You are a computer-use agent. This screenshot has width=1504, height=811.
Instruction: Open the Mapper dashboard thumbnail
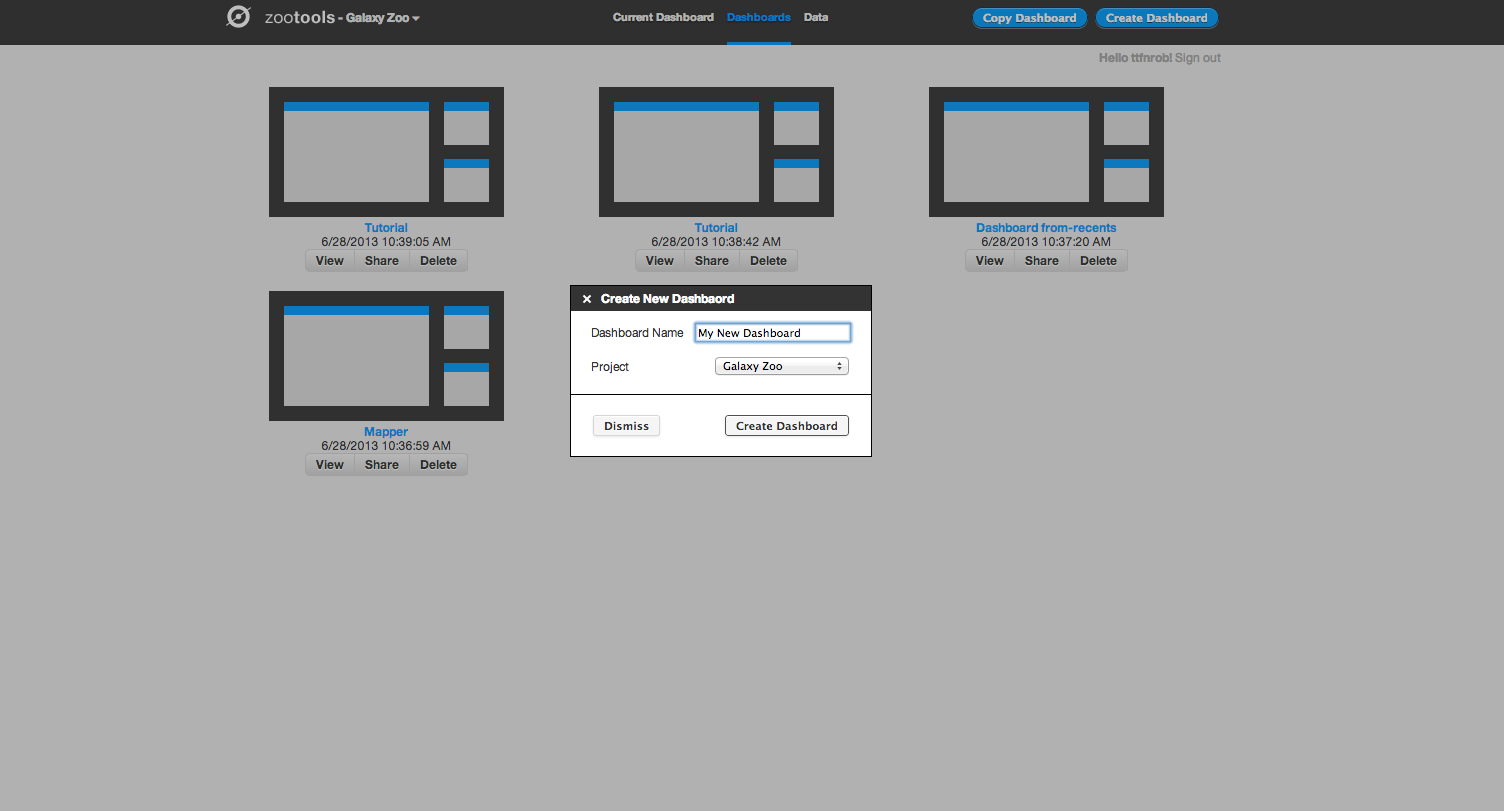pos(386,356)
